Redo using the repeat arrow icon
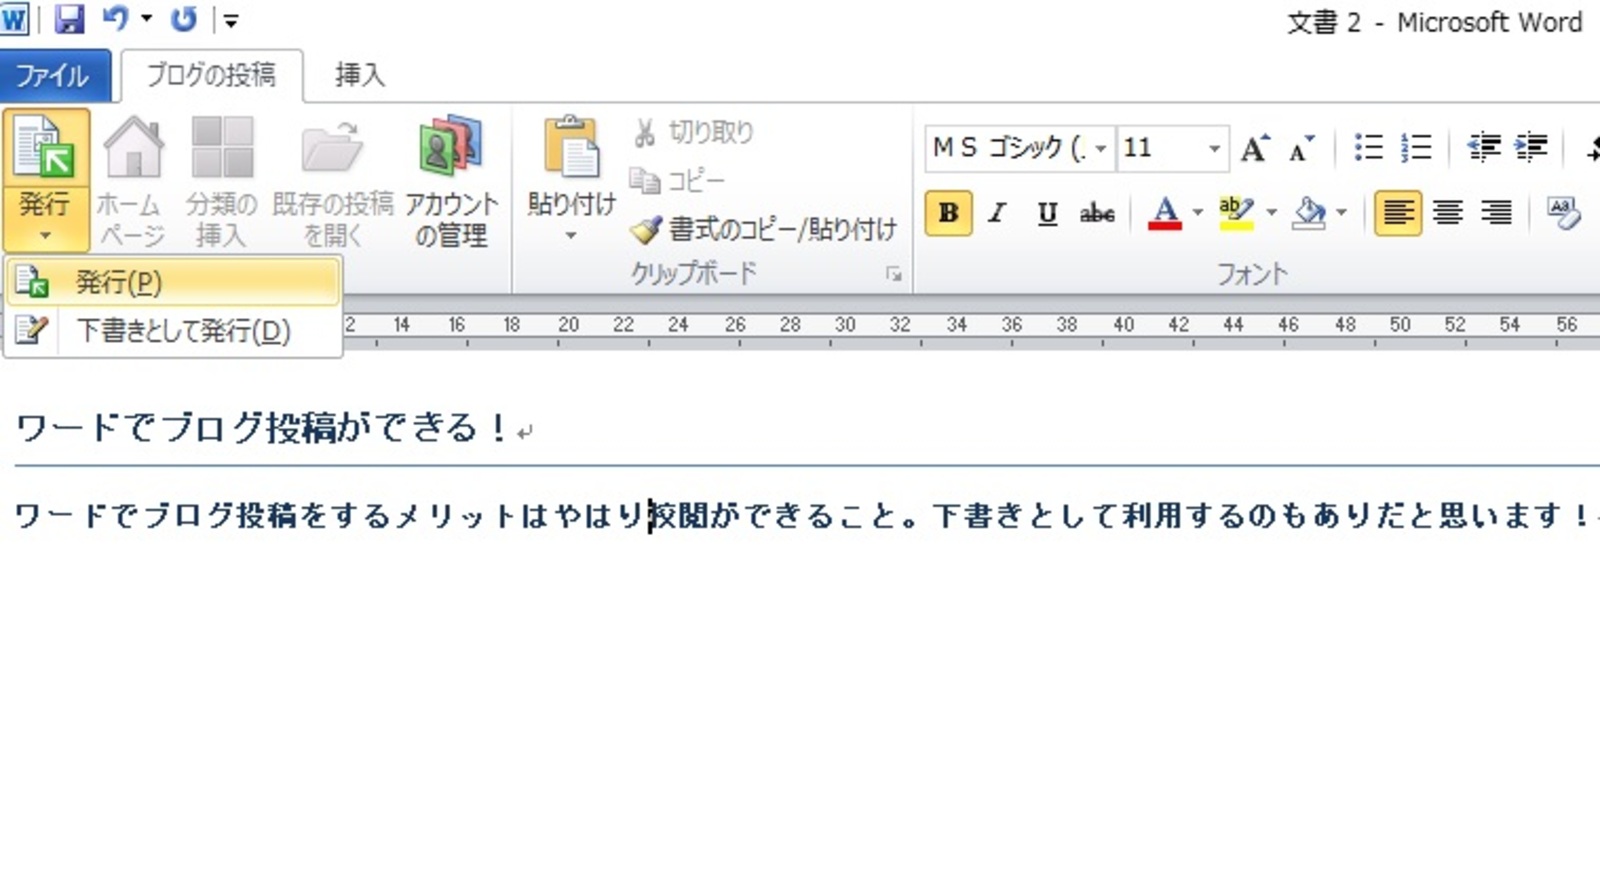The image size is (1600, 870). pyautogui.click(x=184, y=19)
